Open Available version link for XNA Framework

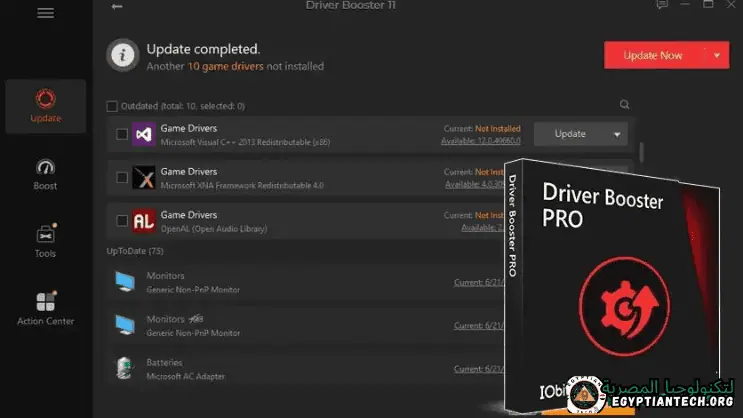pyautogui.click(x=474, y=184)
